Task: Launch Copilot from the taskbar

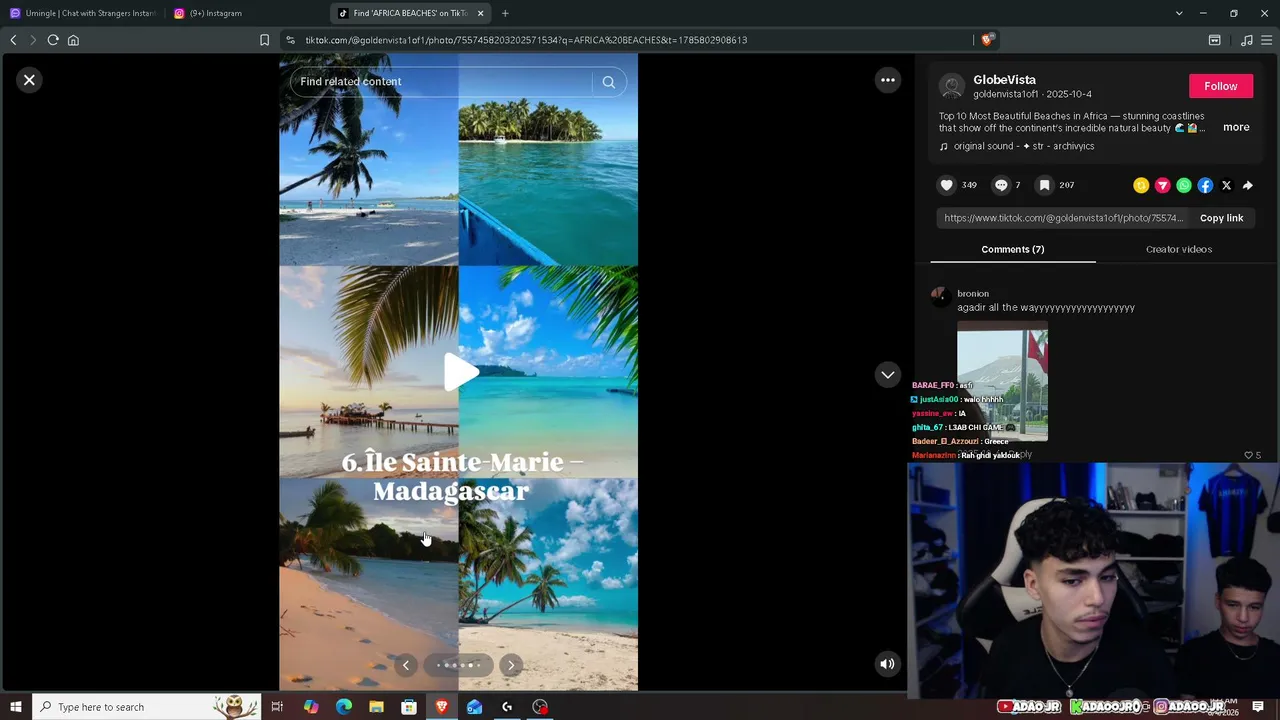Action: point(311,707)
